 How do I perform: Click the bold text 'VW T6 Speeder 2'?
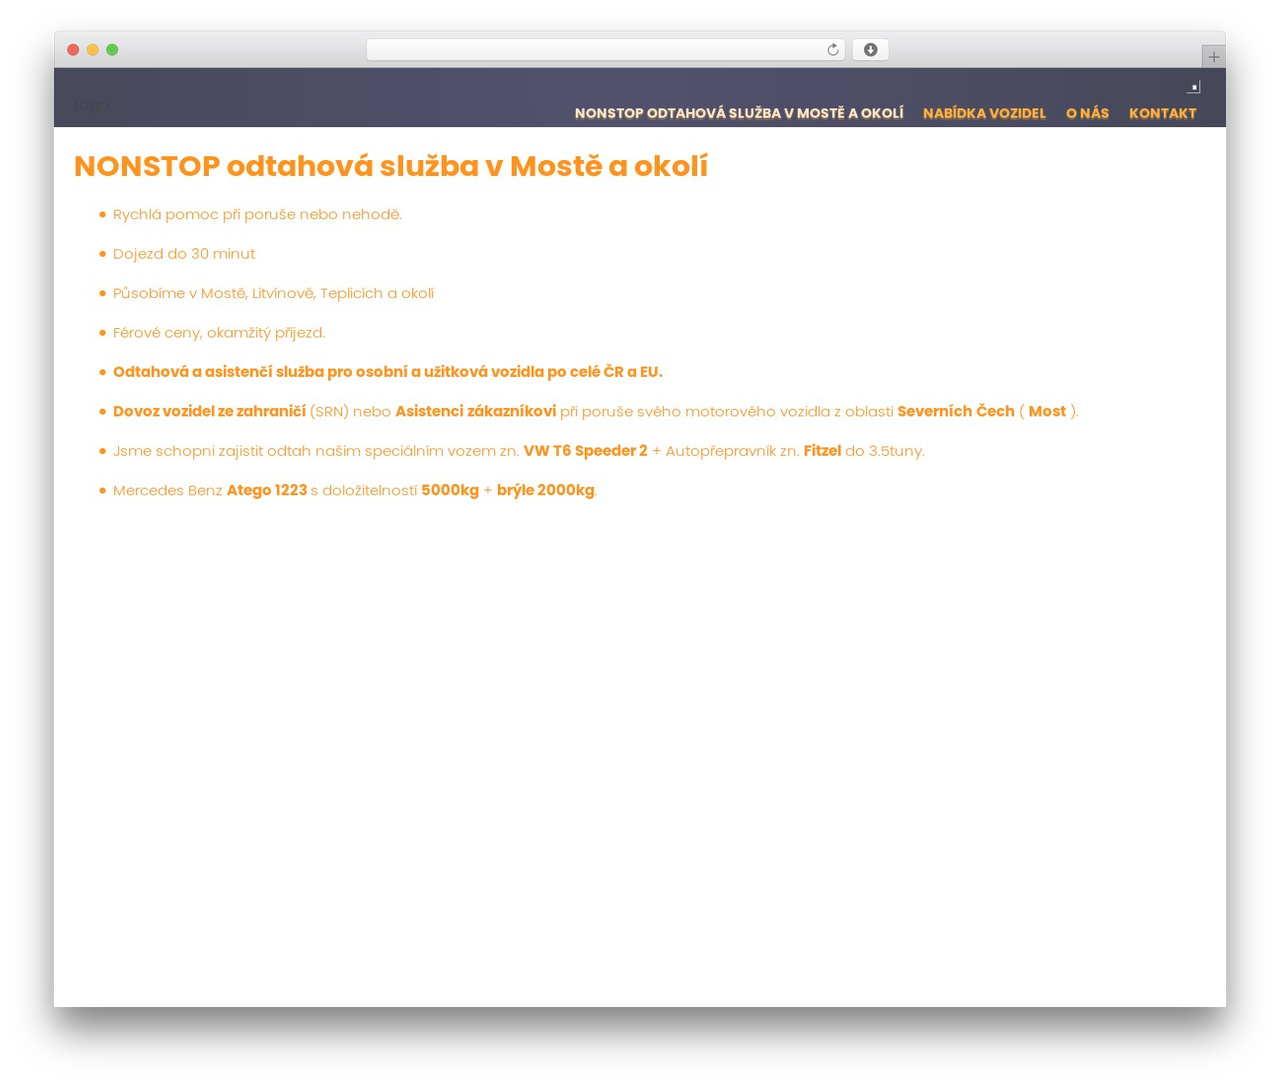585,451
